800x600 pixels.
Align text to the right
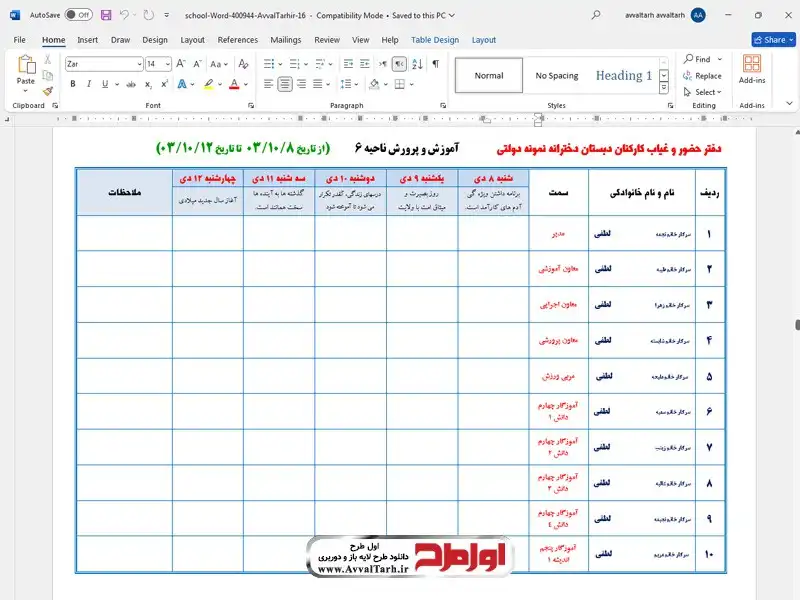302,84
